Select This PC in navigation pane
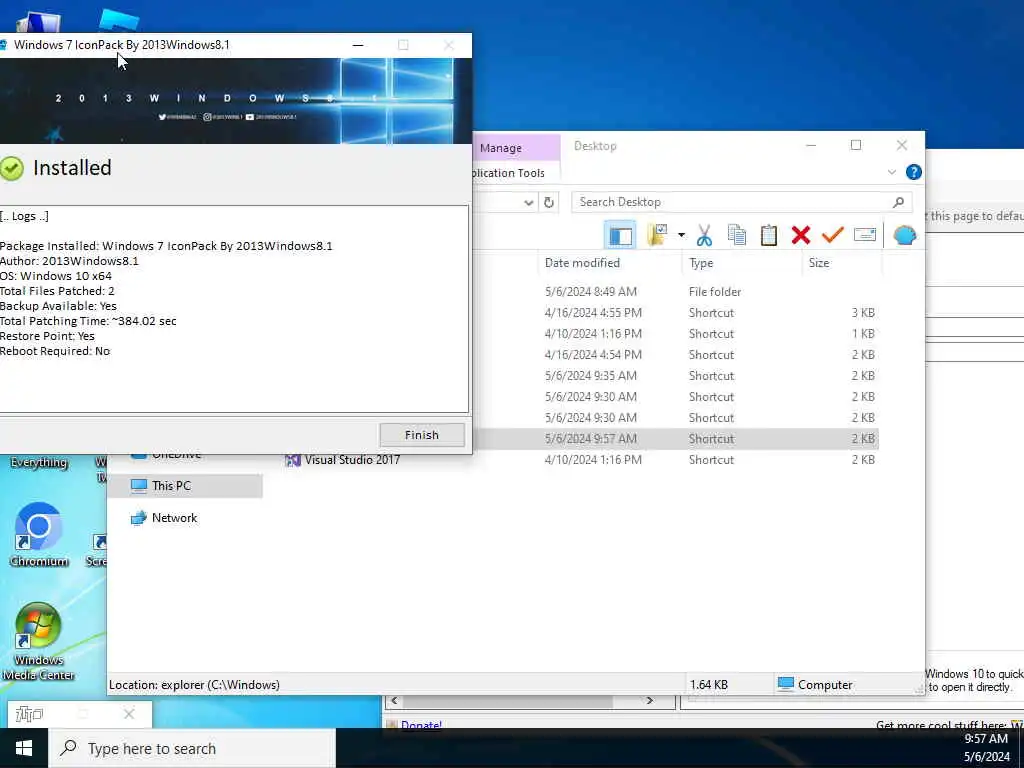The height and width of the screenshot is (768, 1024). coord(171,486)
